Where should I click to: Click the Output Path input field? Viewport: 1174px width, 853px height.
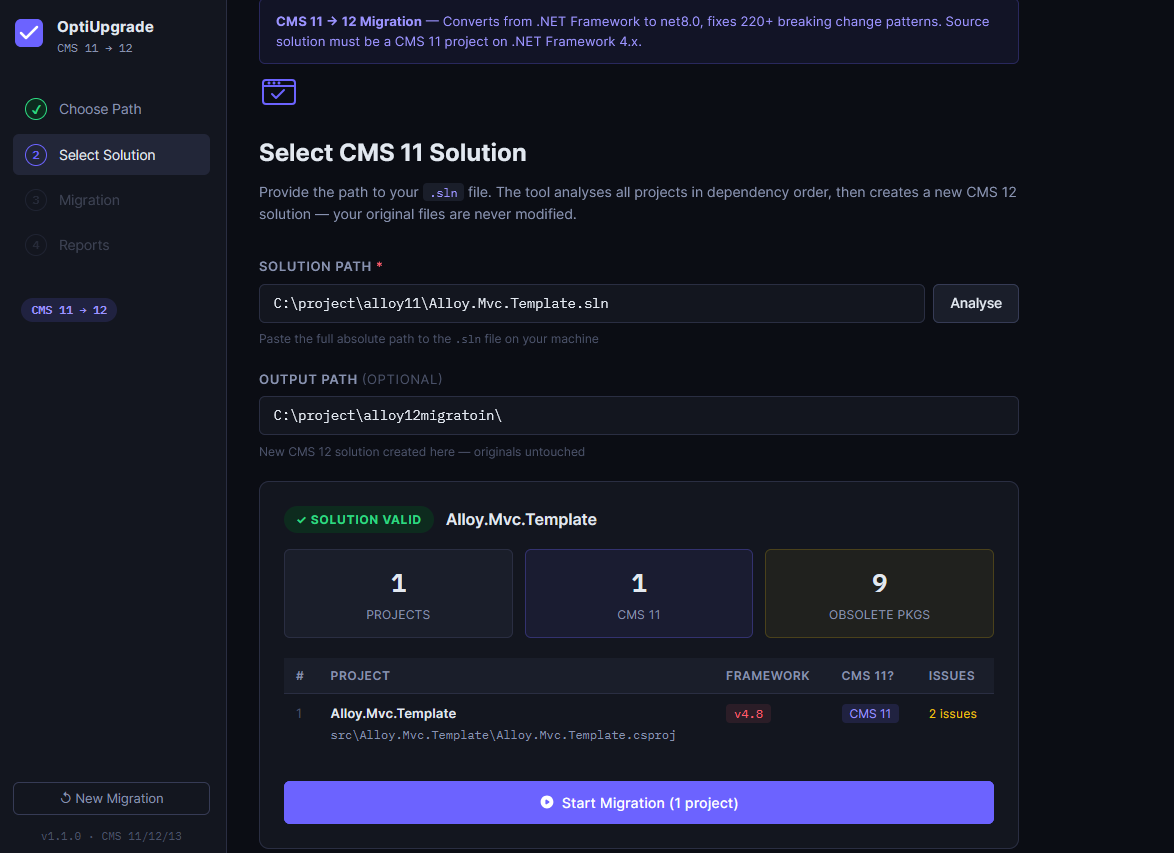coord(638,415)
